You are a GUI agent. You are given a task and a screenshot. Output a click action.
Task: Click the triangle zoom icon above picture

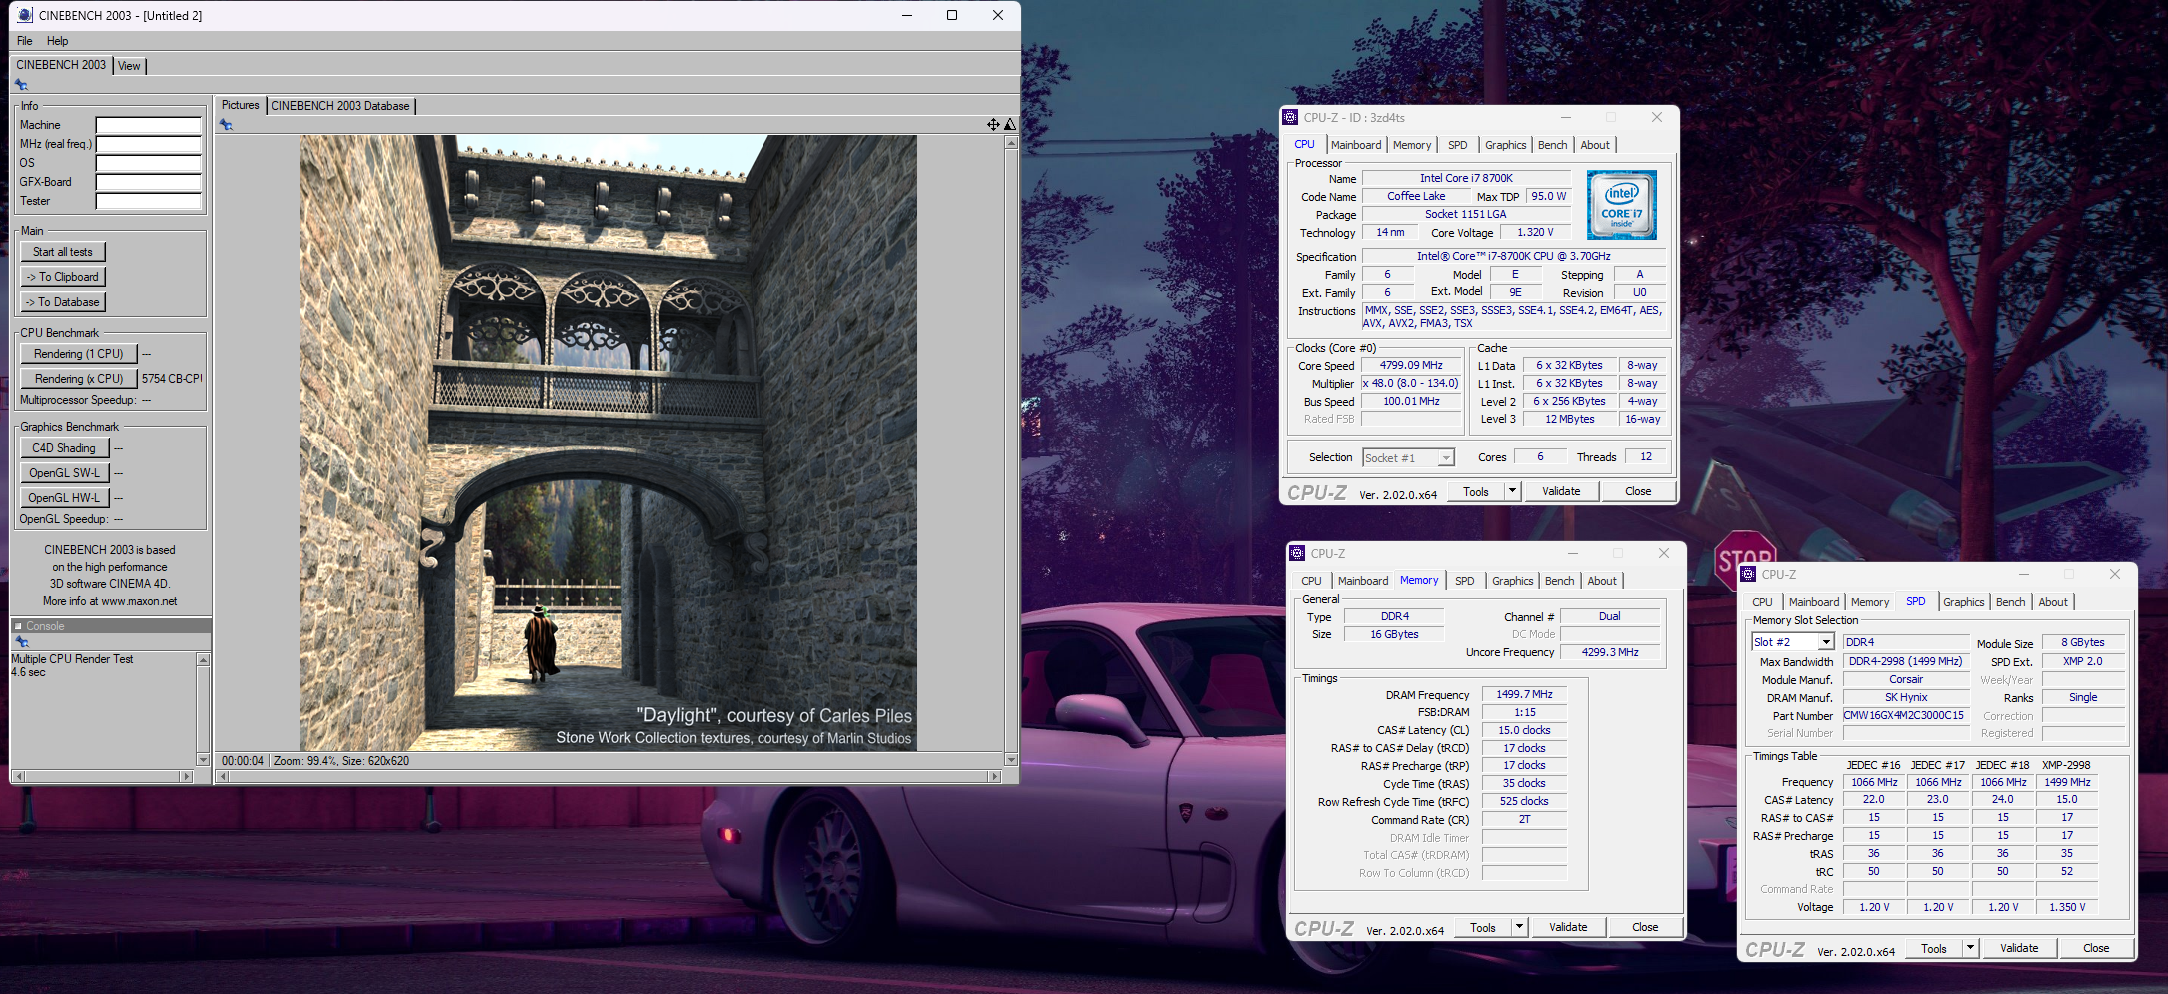pyautogui.click(x=1010, y=124)
